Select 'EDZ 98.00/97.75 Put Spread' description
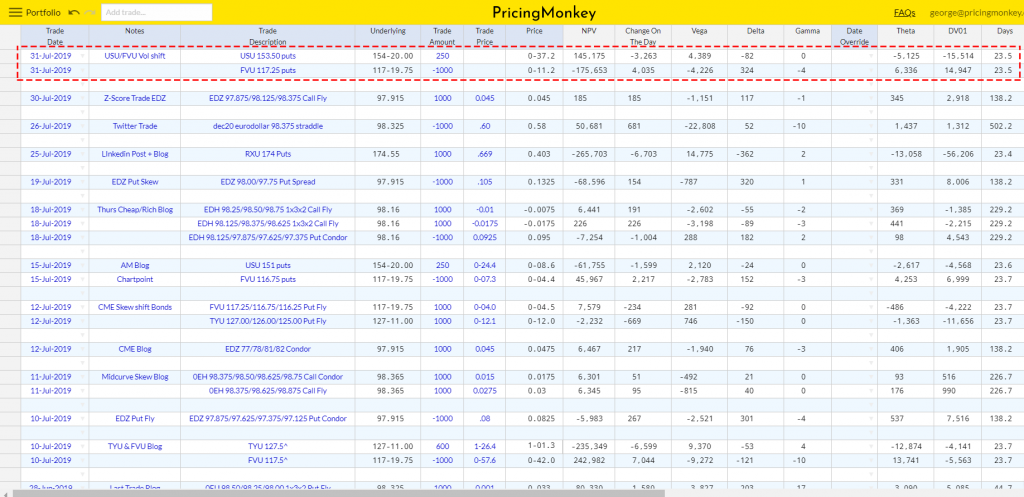 (268, 182)
